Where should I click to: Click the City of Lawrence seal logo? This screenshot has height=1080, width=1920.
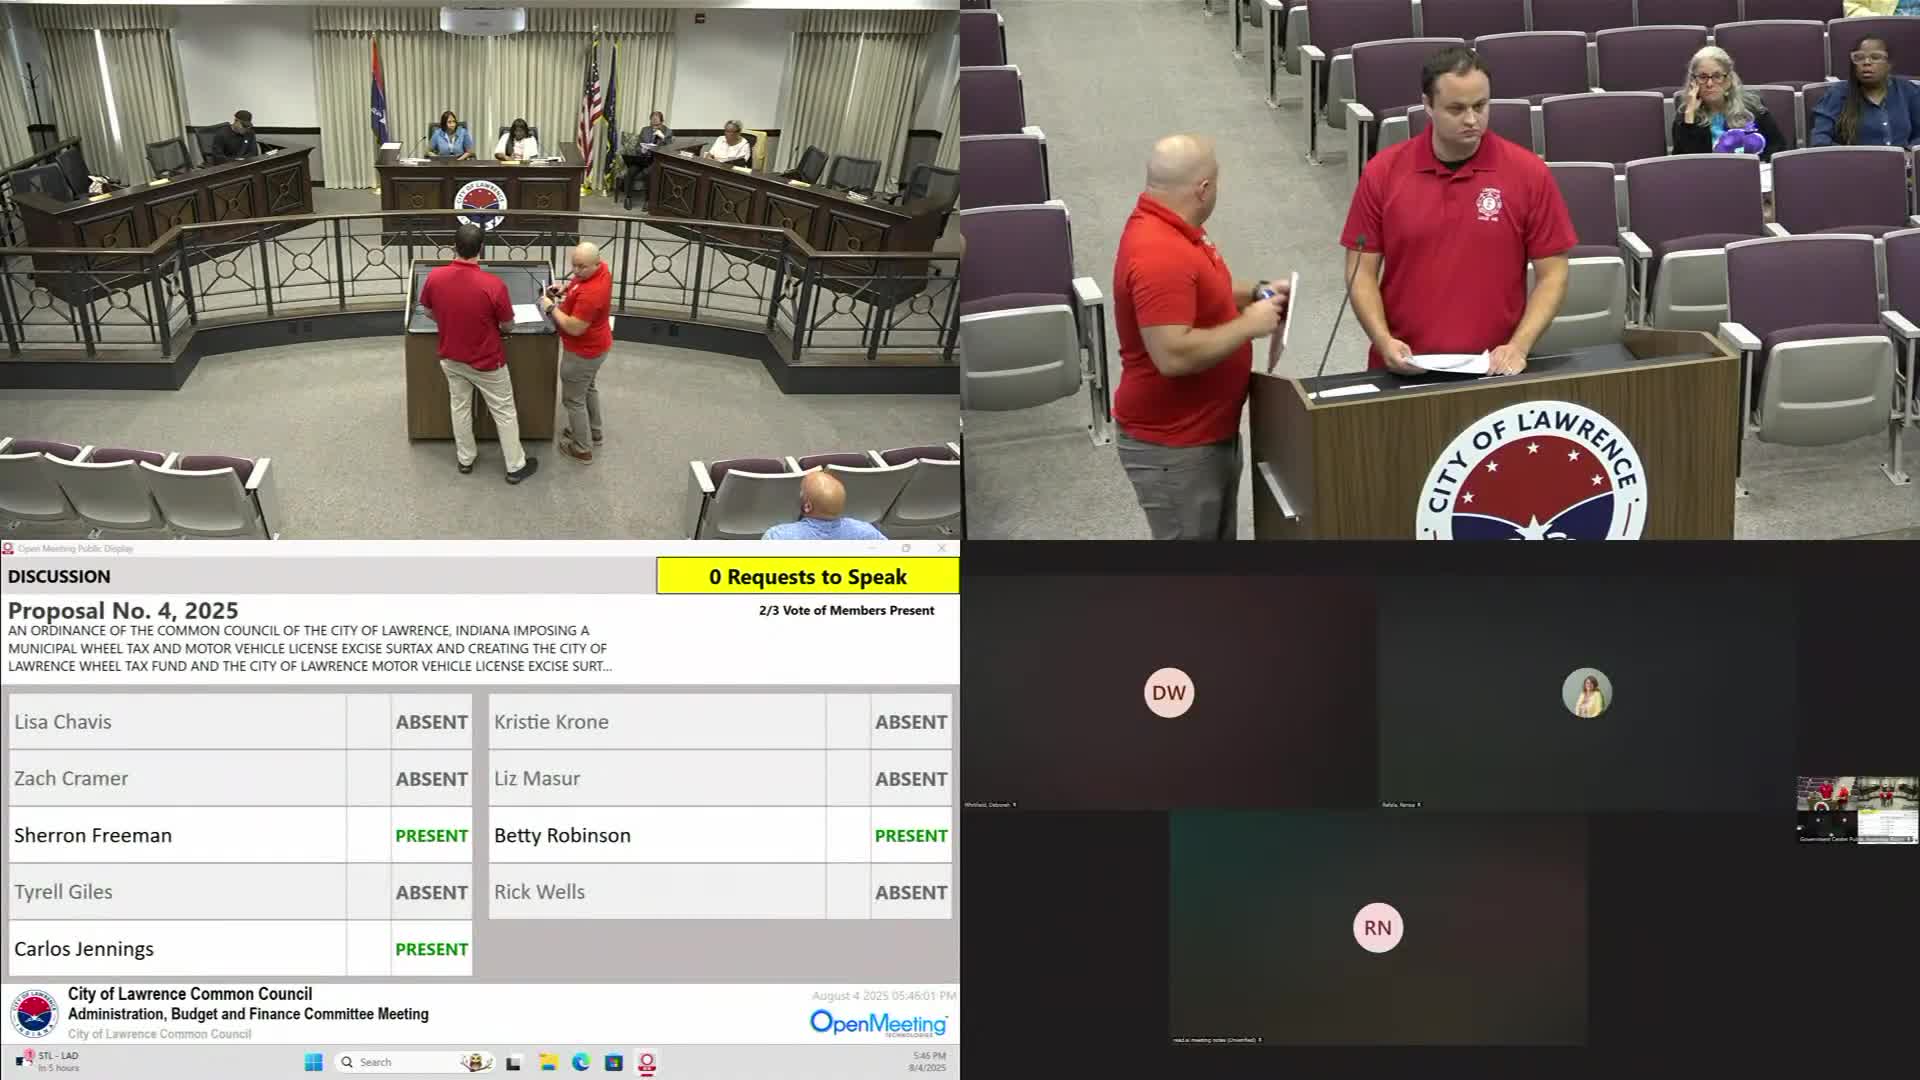click(34, 1013)
